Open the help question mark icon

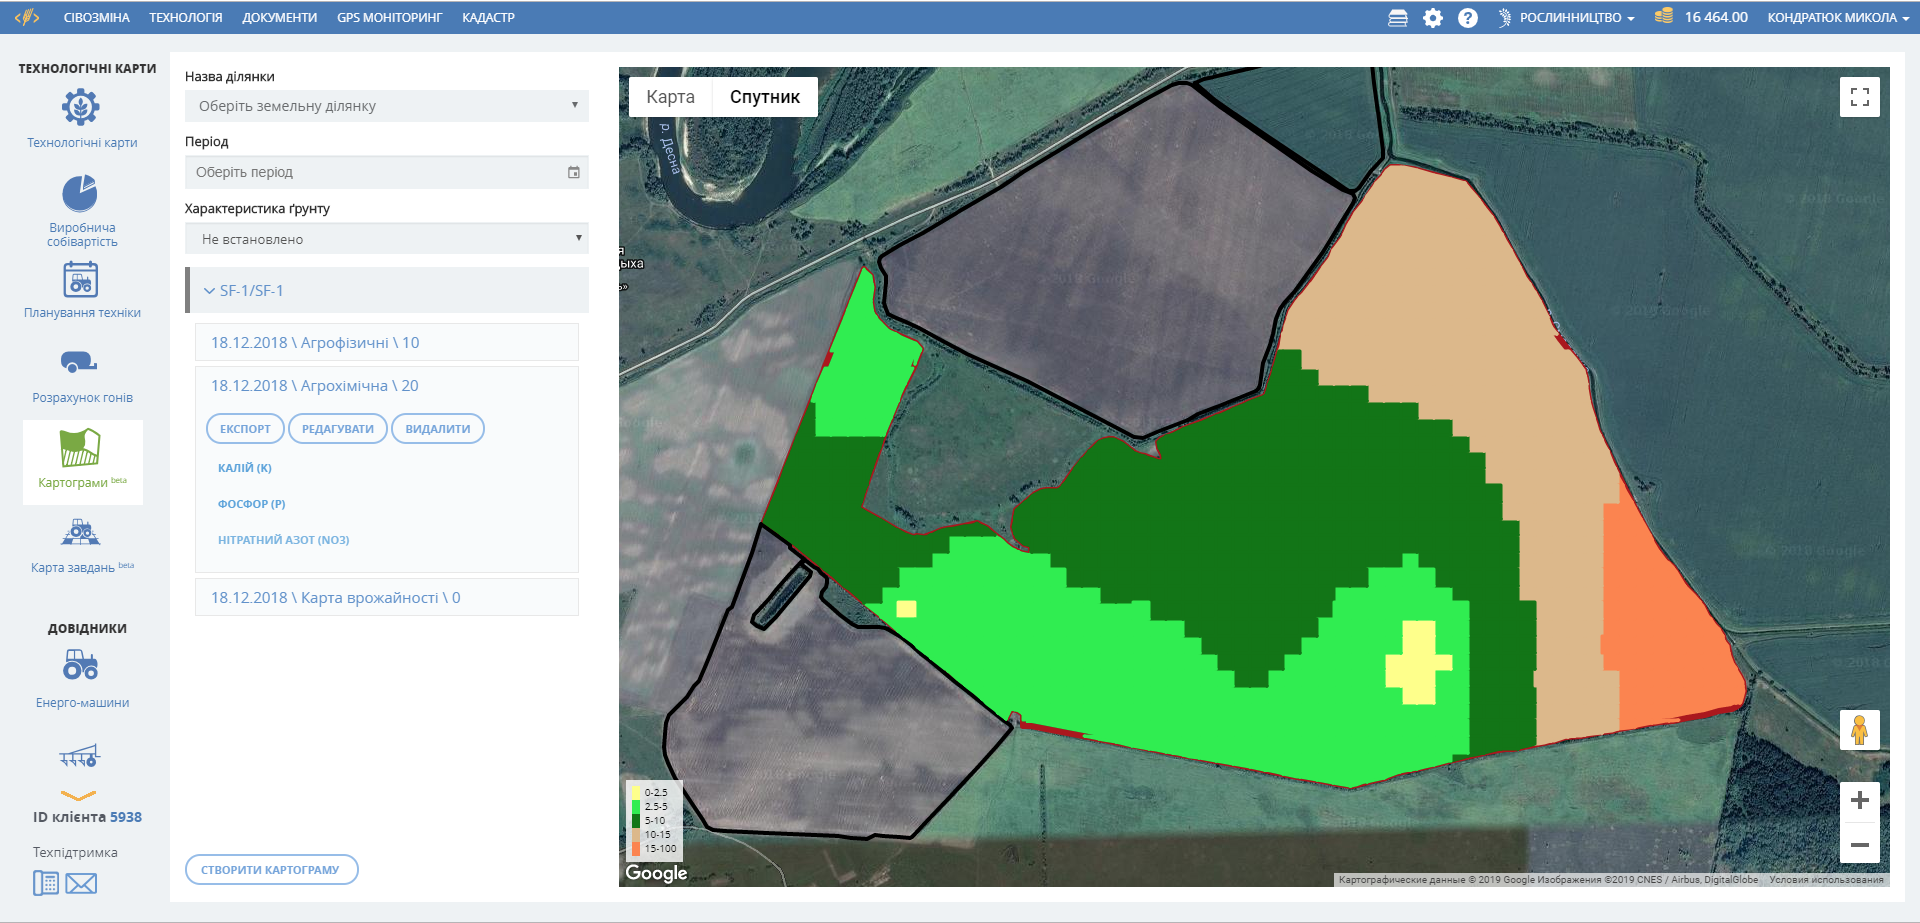pos(1467,18)
